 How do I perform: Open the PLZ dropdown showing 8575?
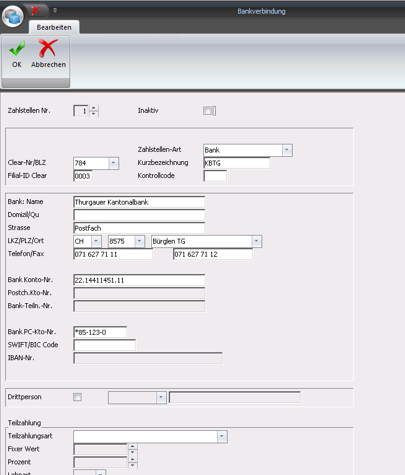point(139,241)
